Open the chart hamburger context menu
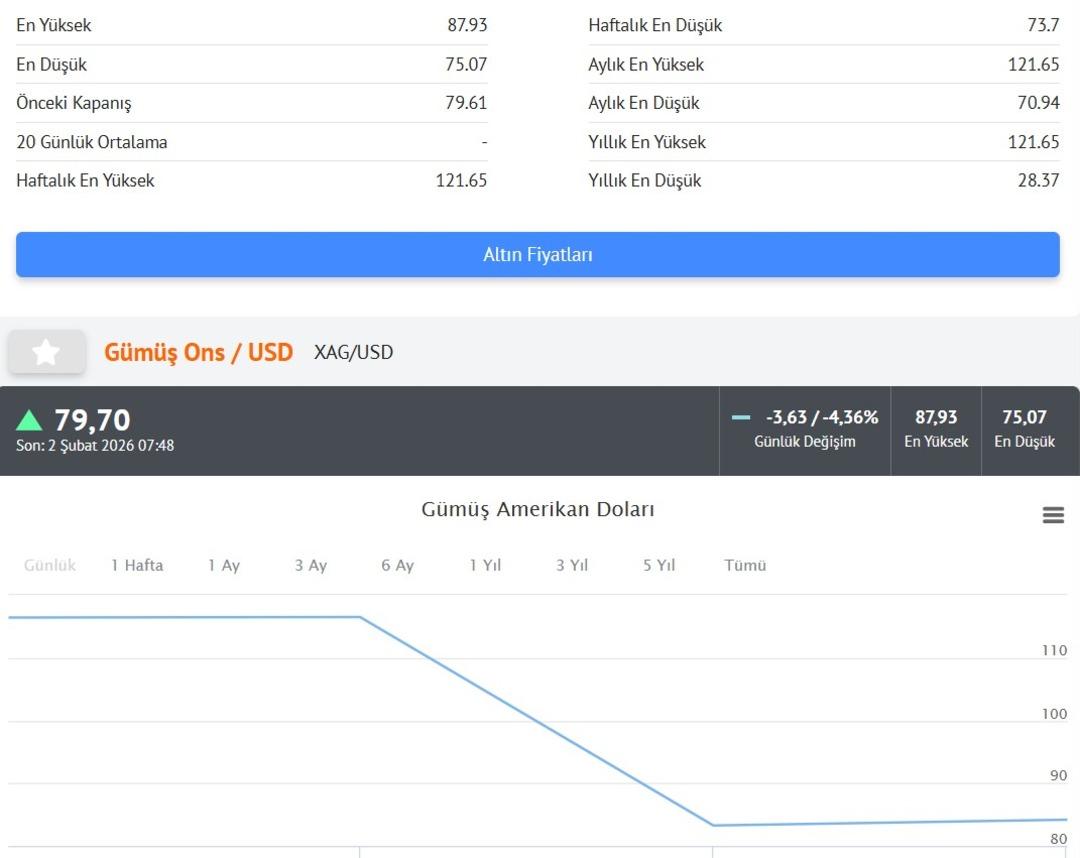This screenshot has height=858, width=1080. pos(1053,515)
